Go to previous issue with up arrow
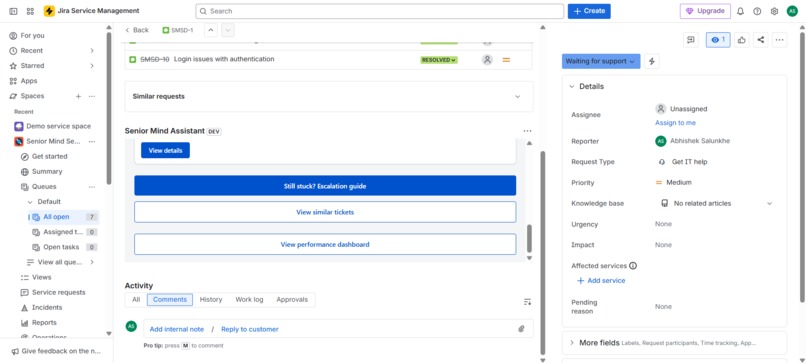806x363 pixels. coord(211,30)
